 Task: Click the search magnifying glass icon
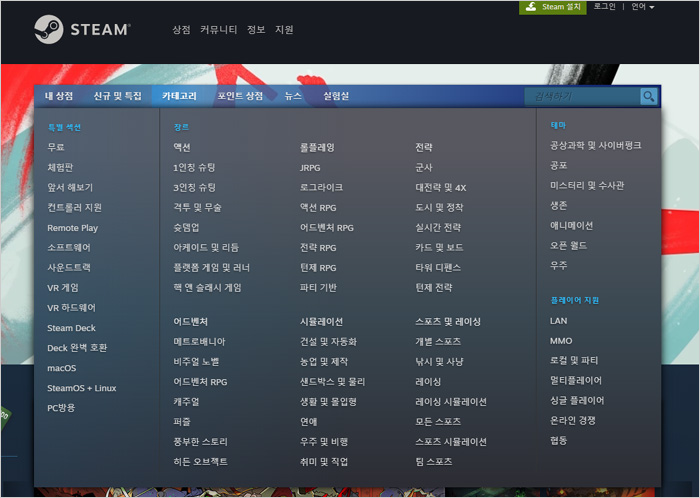pyautogui.click(x=649, y=96)
